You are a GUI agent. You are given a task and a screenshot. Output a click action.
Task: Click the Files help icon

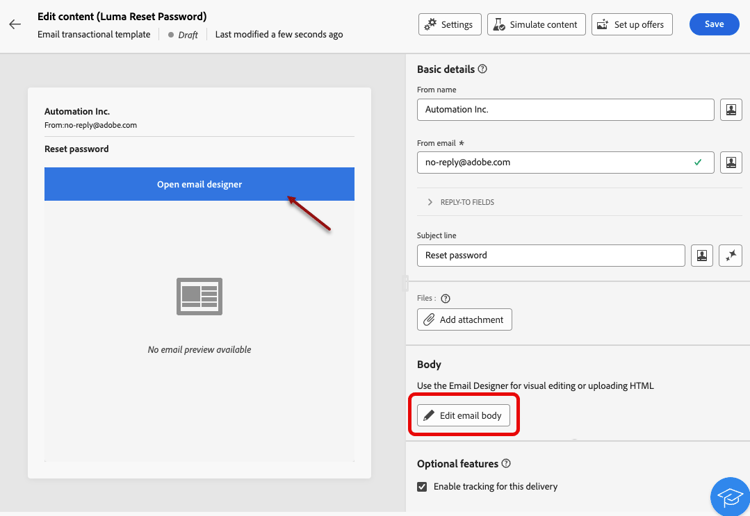(446, 298)
